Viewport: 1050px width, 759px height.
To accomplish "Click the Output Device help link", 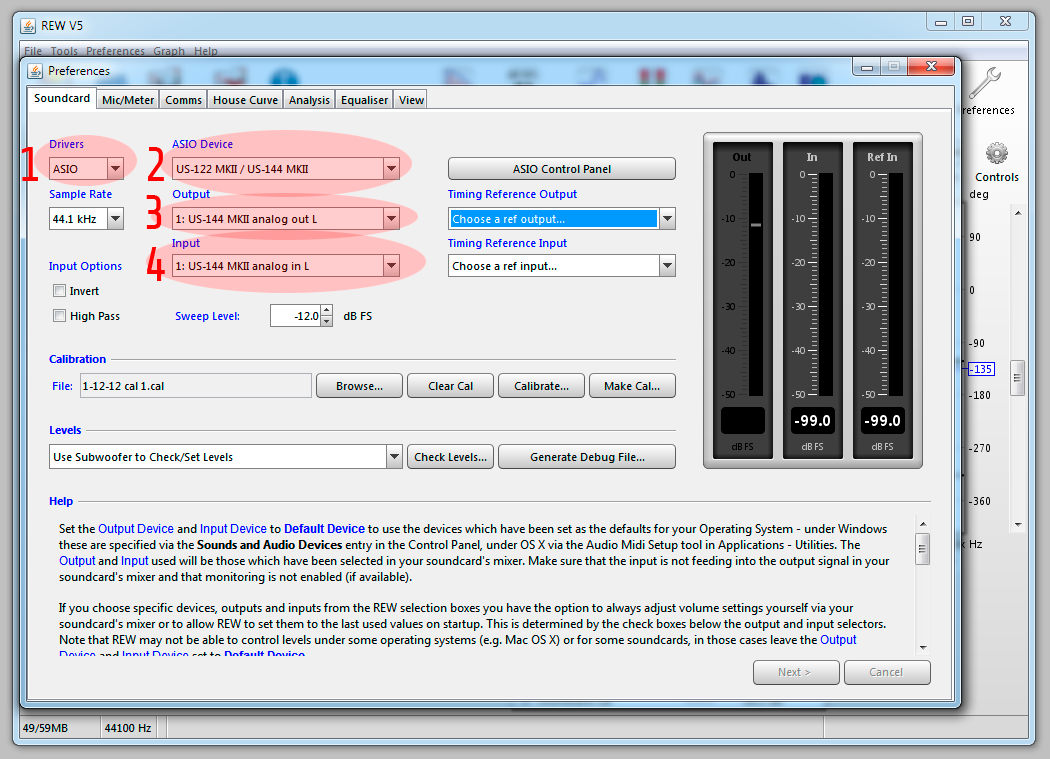I will 136,529.
